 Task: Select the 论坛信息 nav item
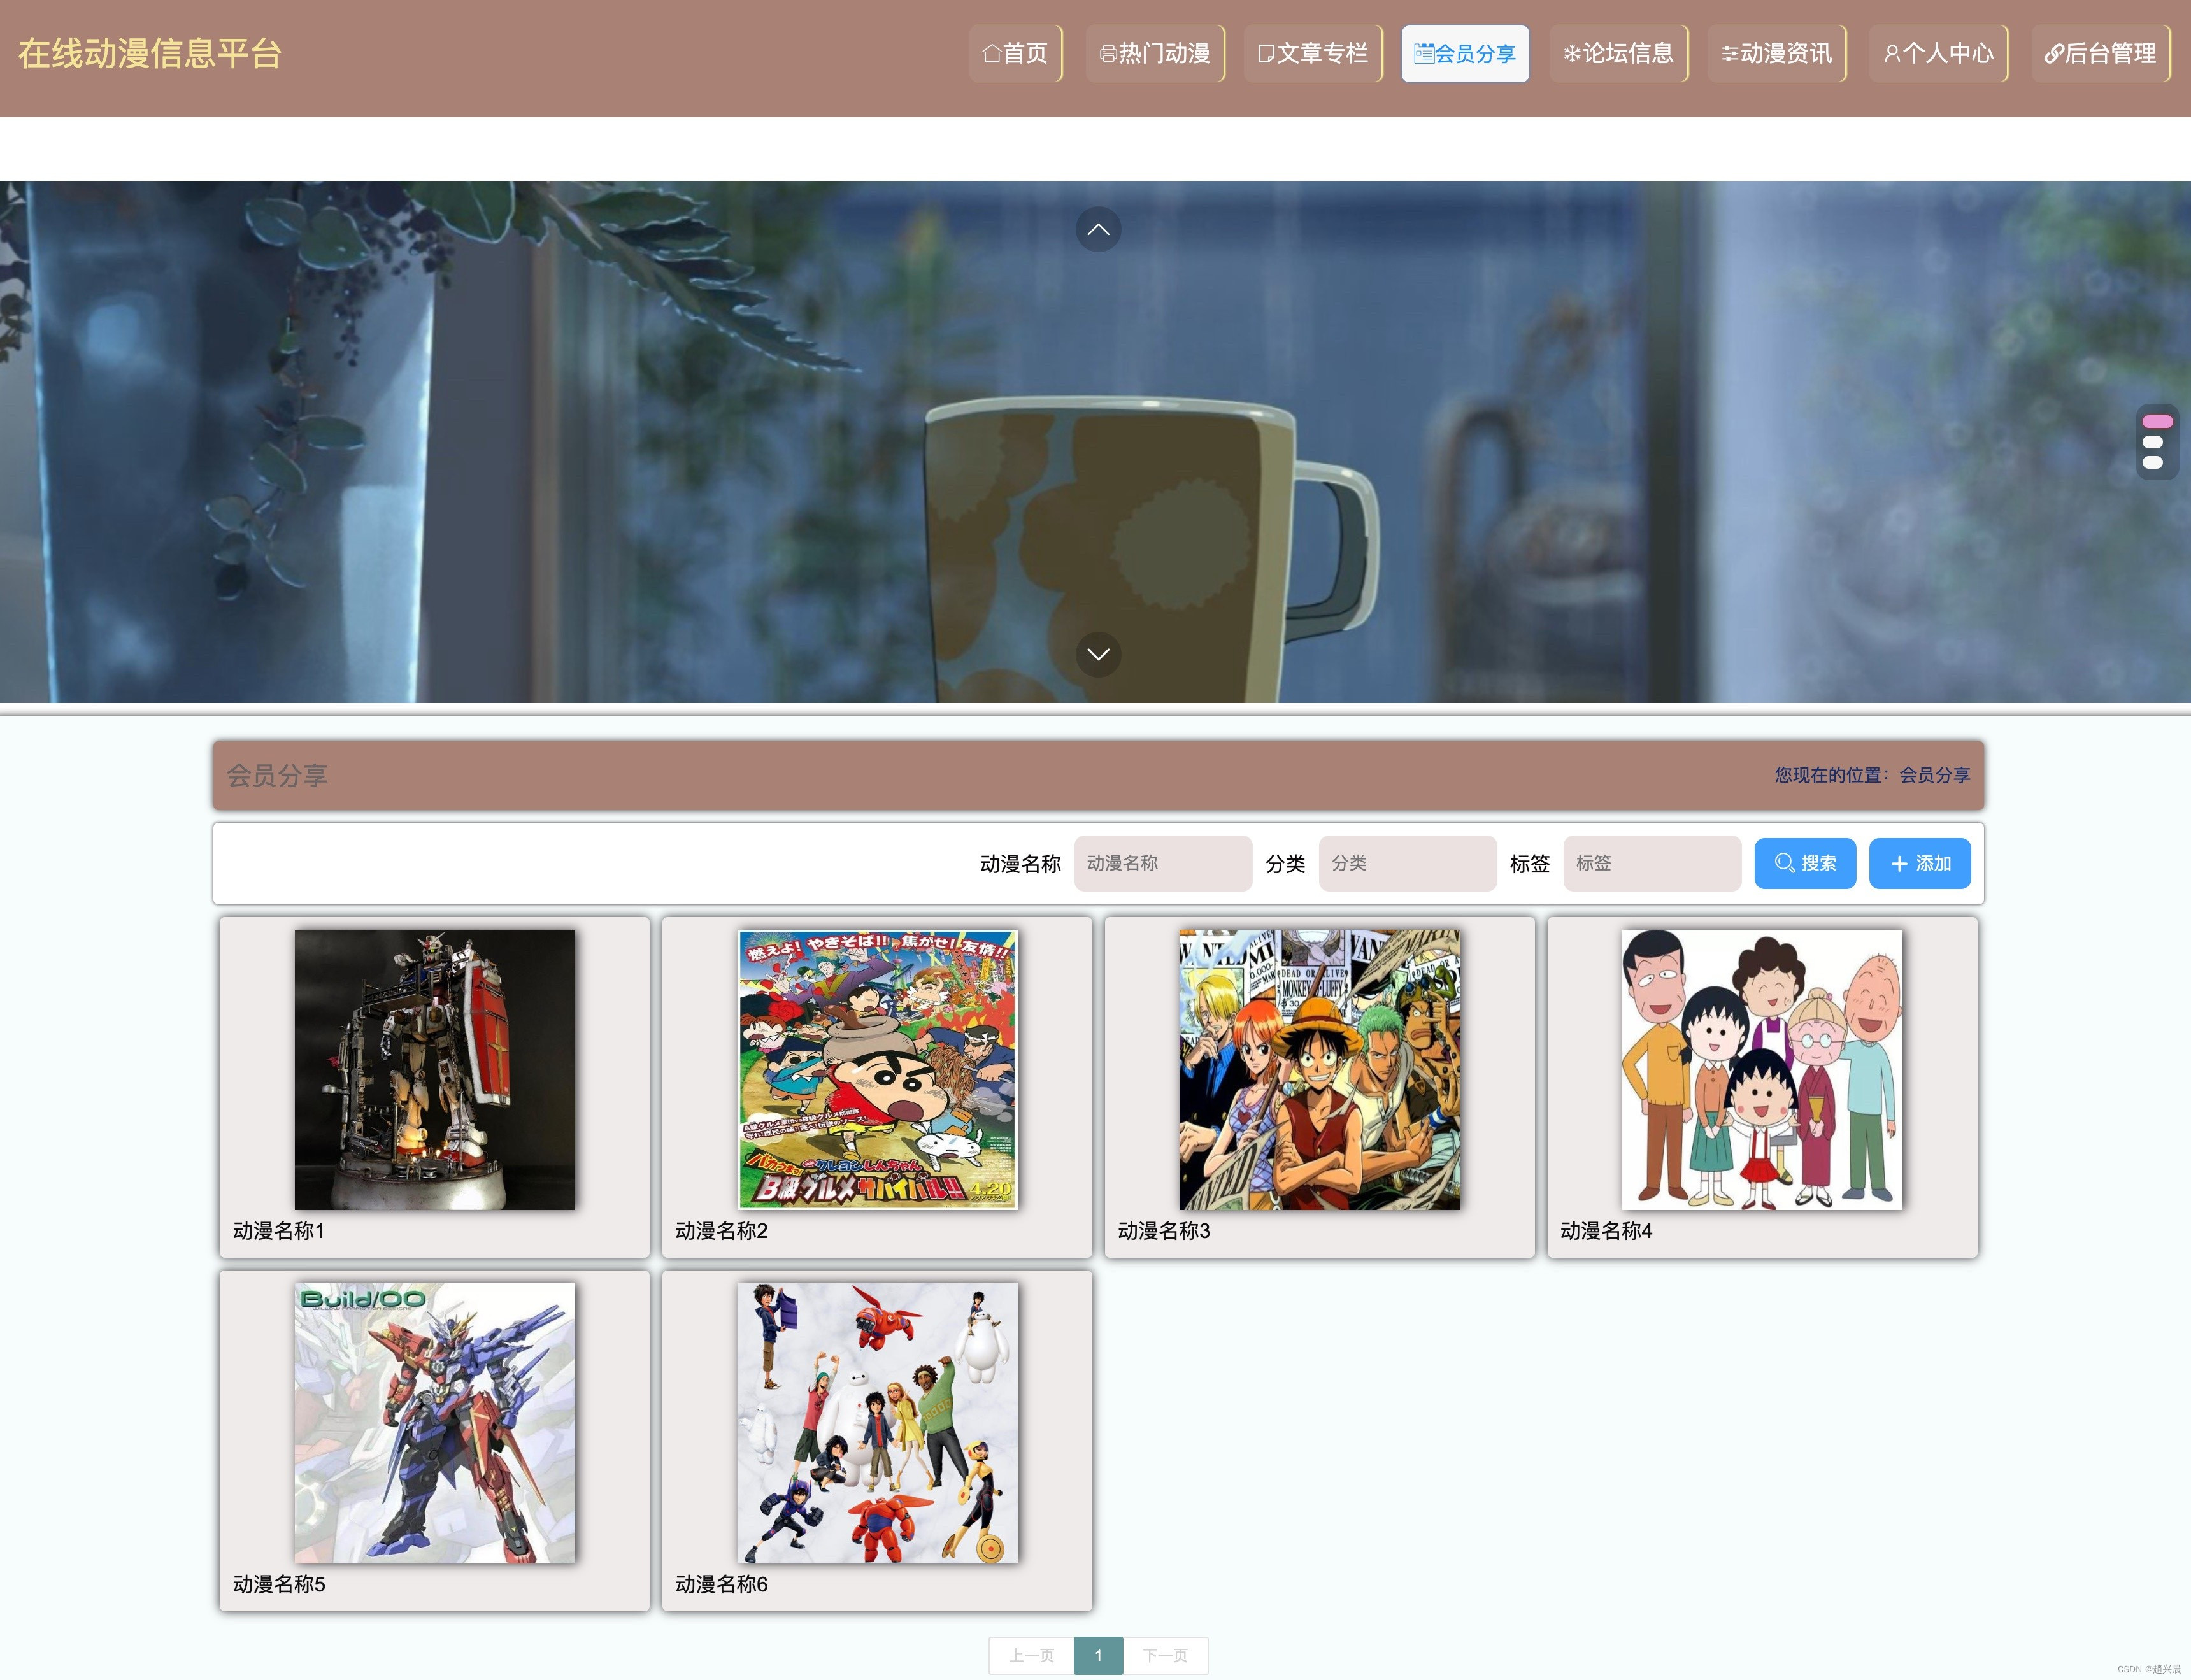coord(1618,53)
